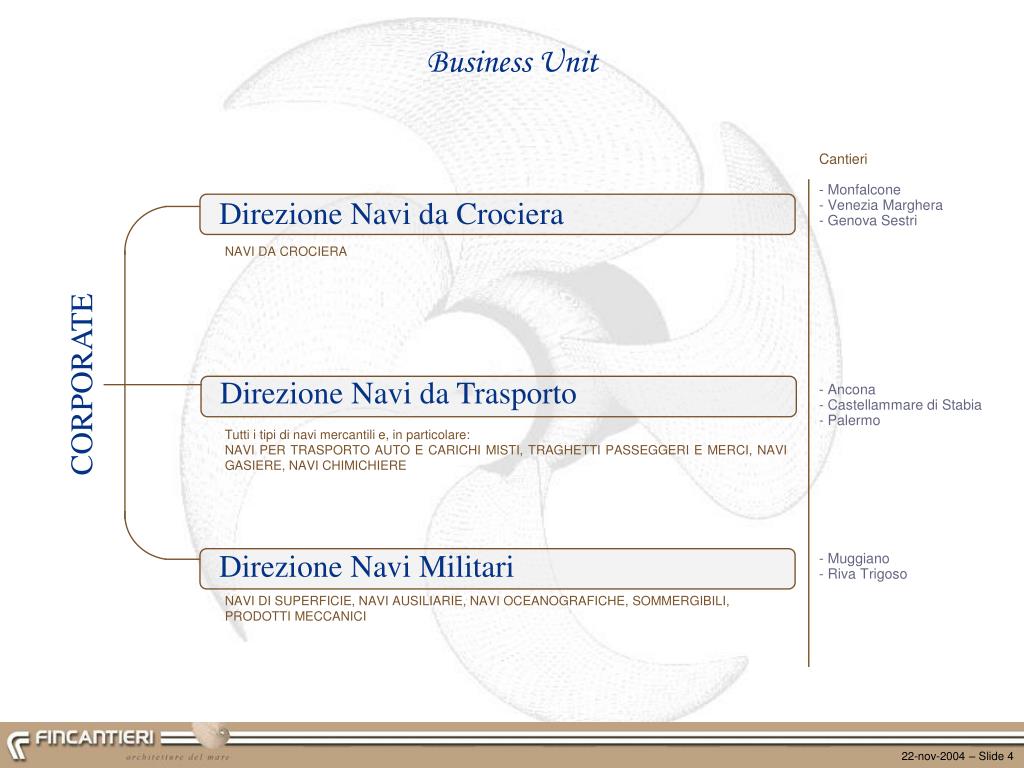Click the vertical 'CORPORATE' label
This screenshot has height=768, width=1024.
coord(82,384)
